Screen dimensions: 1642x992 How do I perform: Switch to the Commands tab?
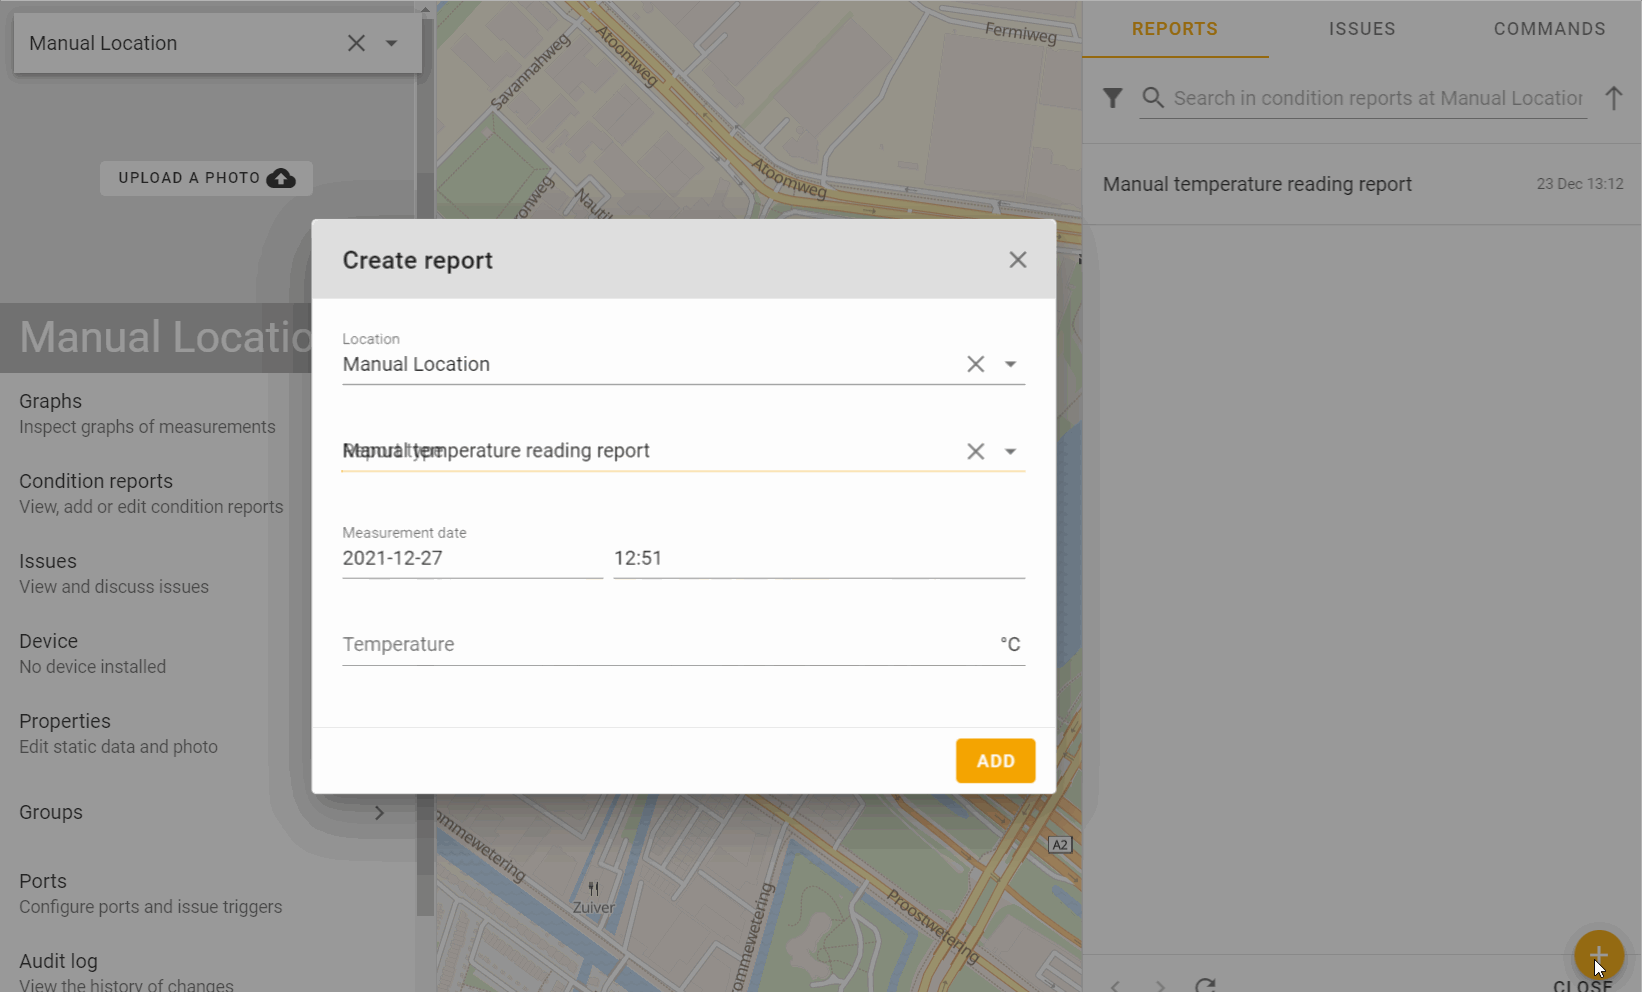(1549, 29)
